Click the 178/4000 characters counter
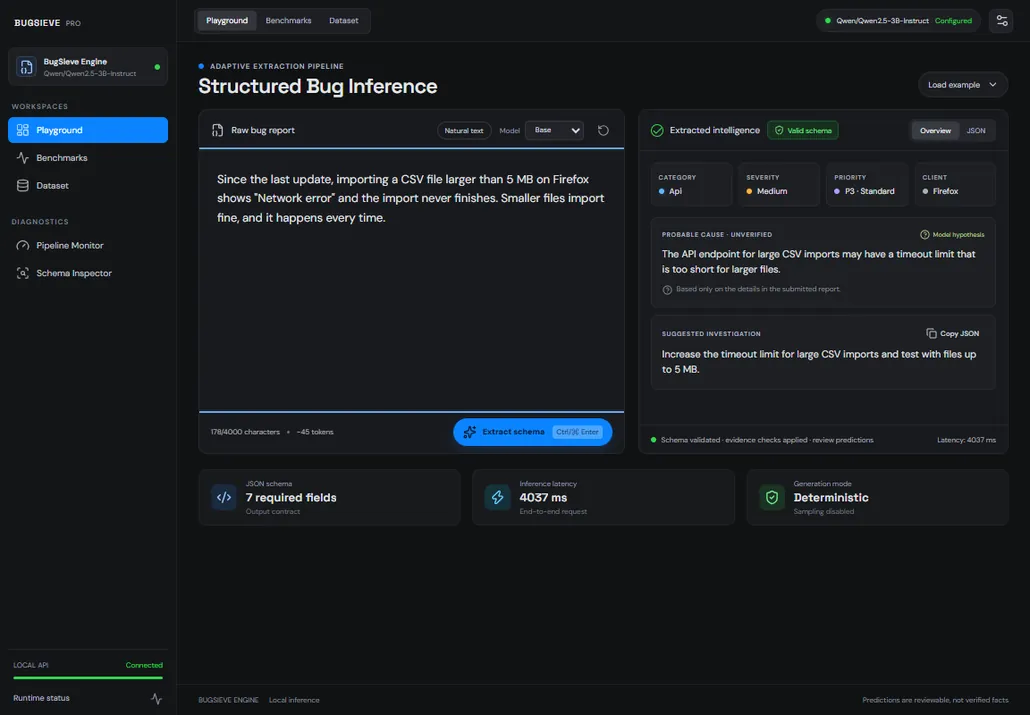Viewport: 1030px width, 715px height. [245, 432]
